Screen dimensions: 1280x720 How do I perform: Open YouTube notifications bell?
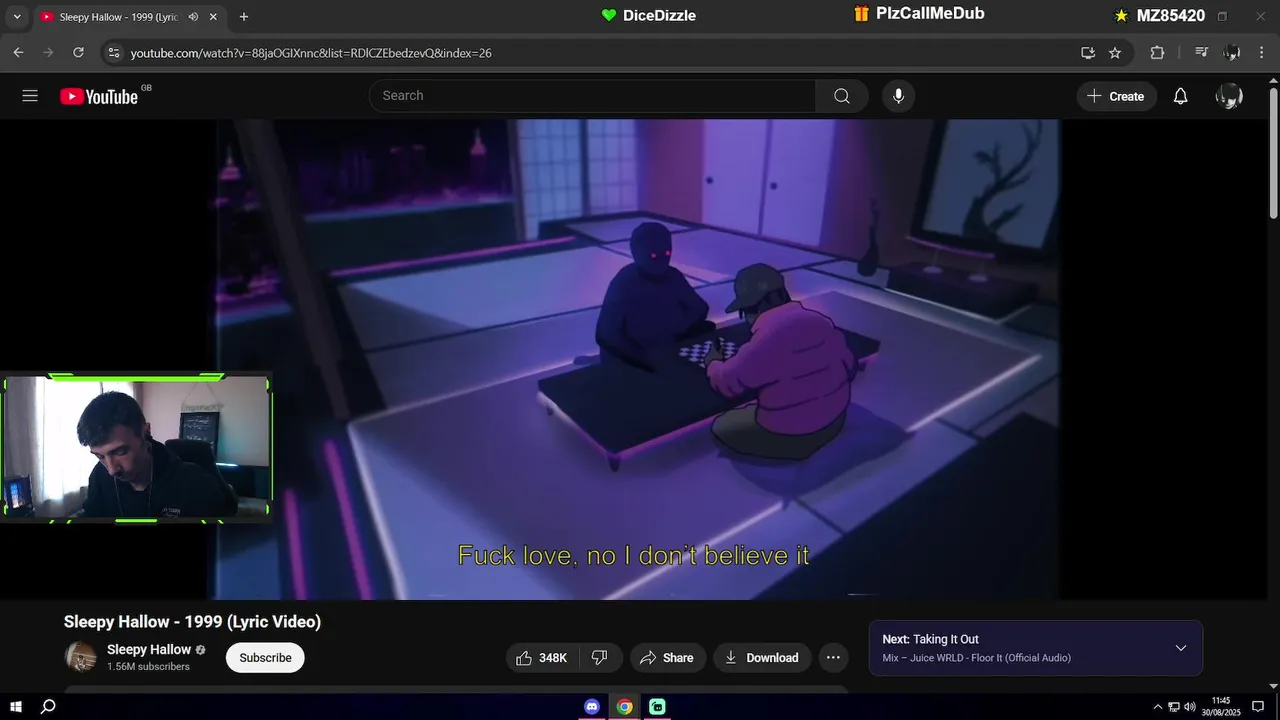[x=1181, y=96]
